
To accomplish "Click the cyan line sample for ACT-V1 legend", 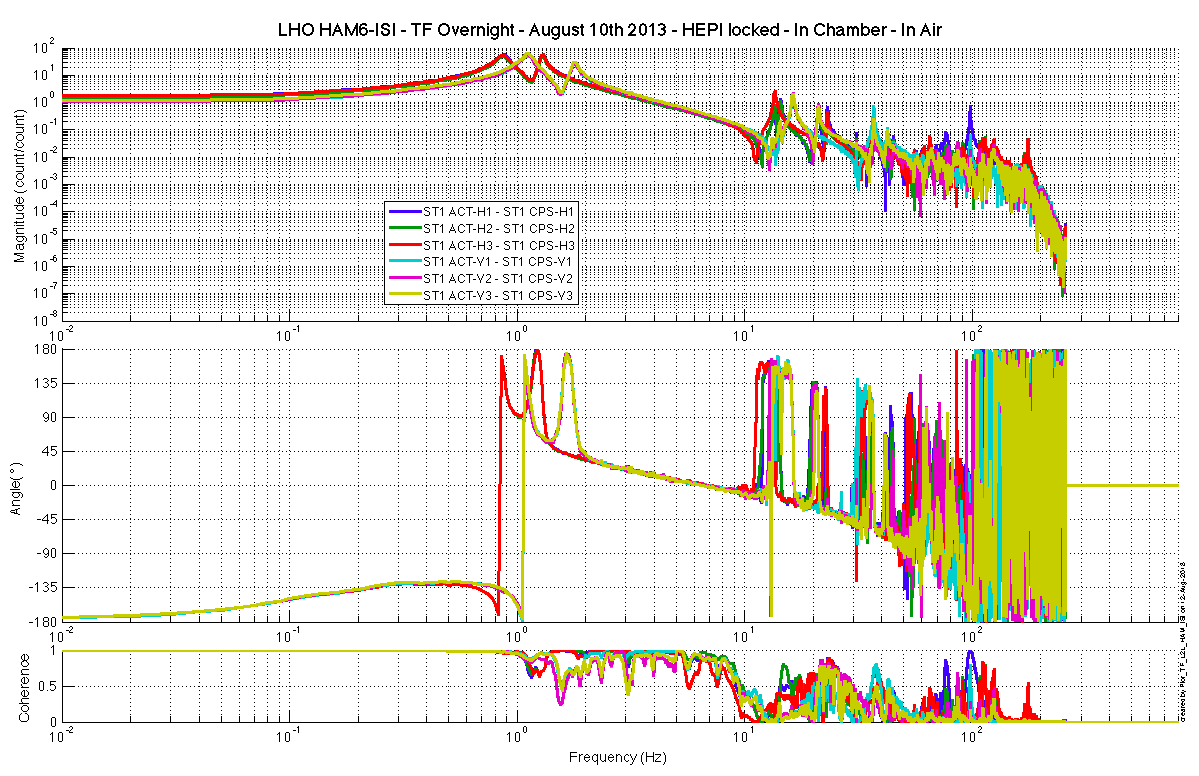I will point(405,261).
